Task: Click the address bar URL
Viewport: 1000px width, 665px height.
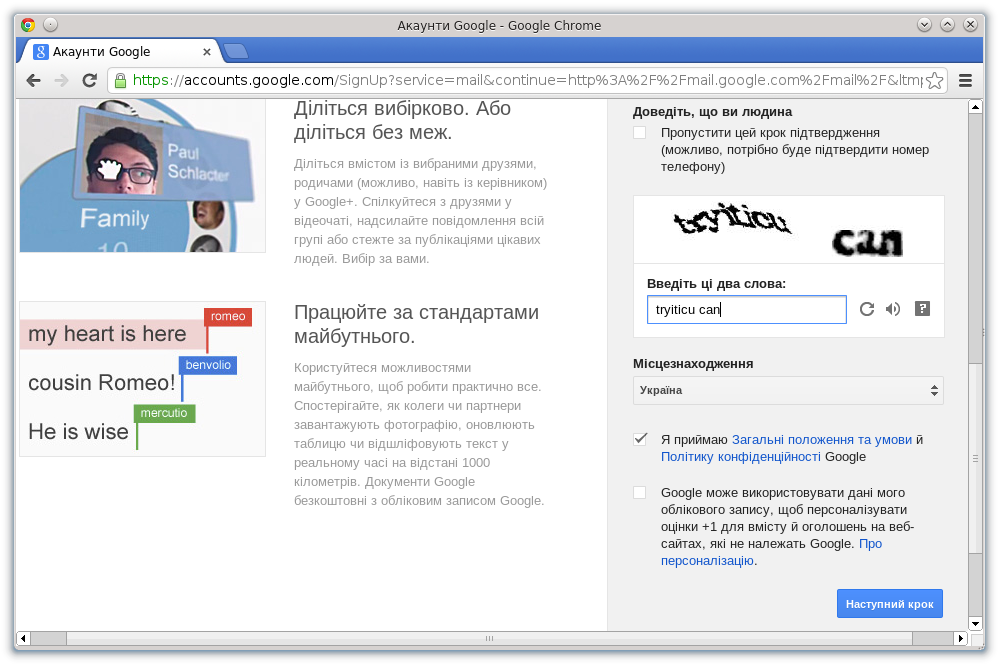Action: (x=526, y=80)
